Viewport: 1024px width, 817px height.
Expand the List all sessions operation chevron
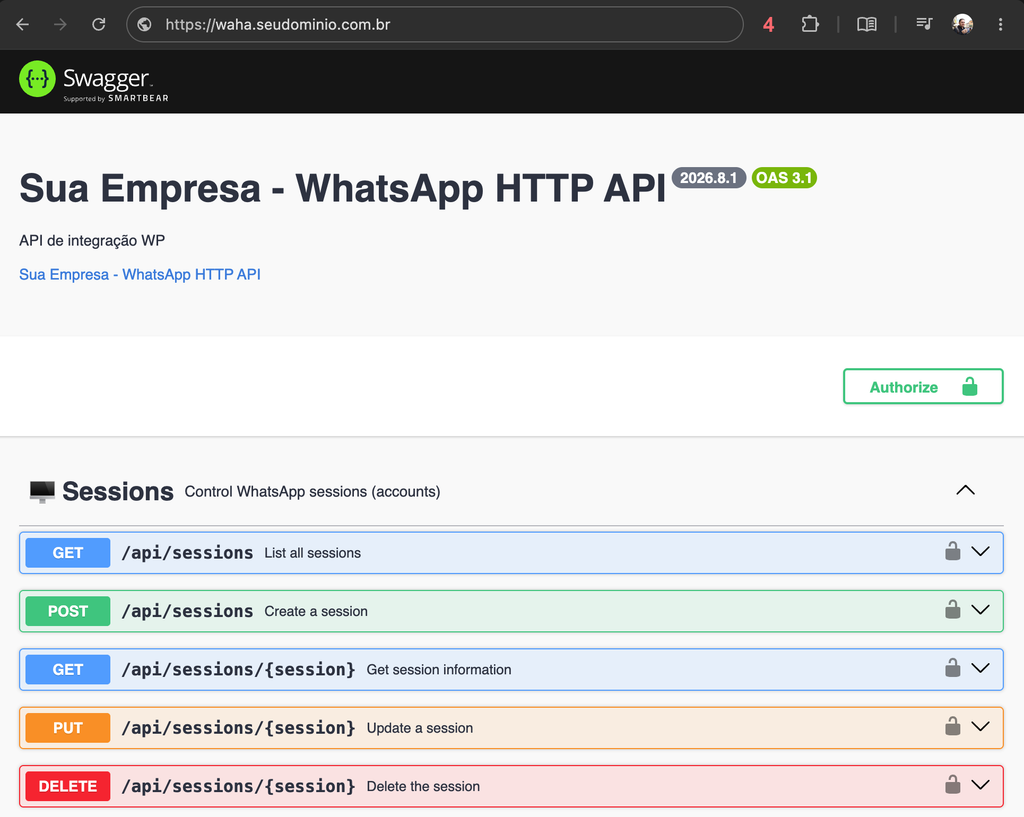980,552
